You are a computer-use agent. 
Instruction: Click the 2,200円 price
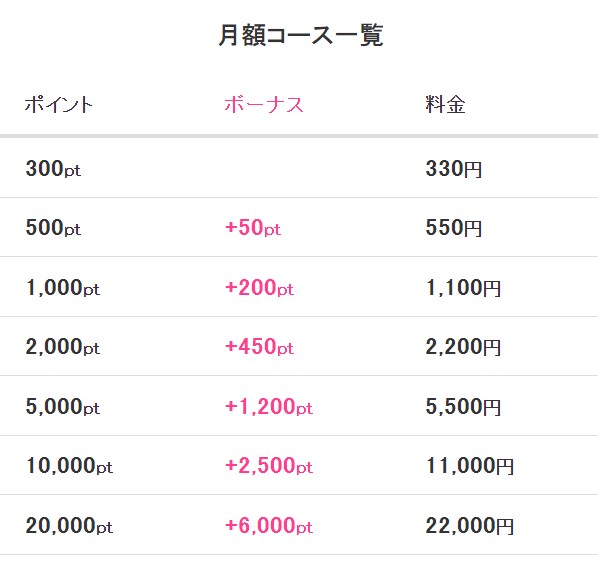point(463,346)
